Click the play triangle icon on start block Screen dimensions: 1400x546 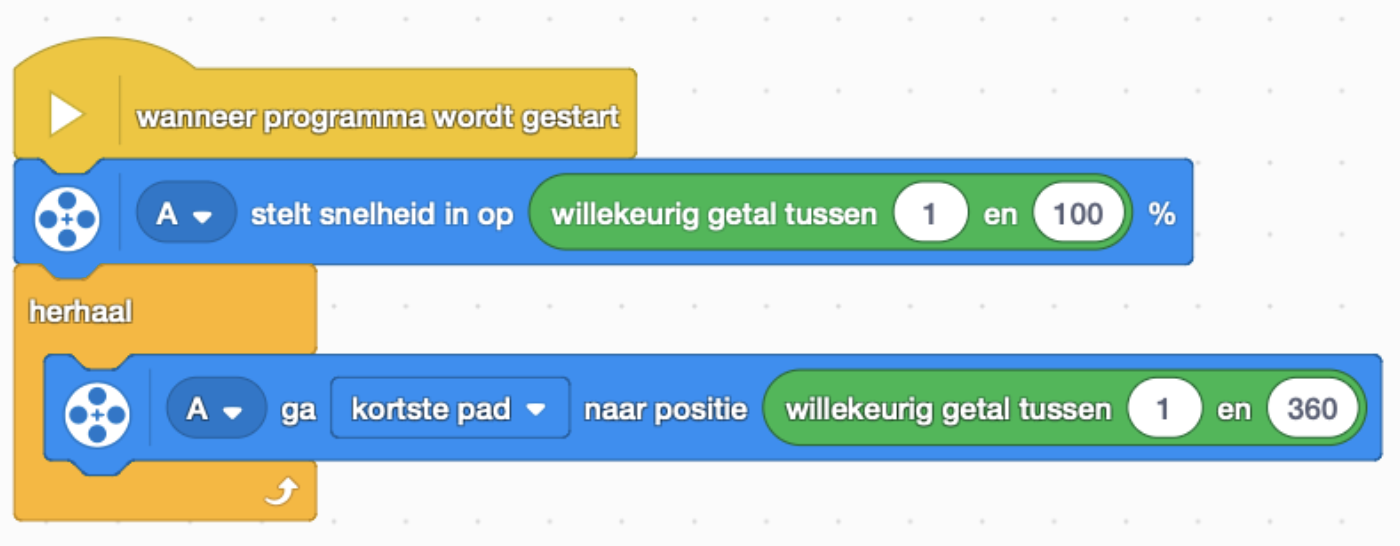click(66, 116)
